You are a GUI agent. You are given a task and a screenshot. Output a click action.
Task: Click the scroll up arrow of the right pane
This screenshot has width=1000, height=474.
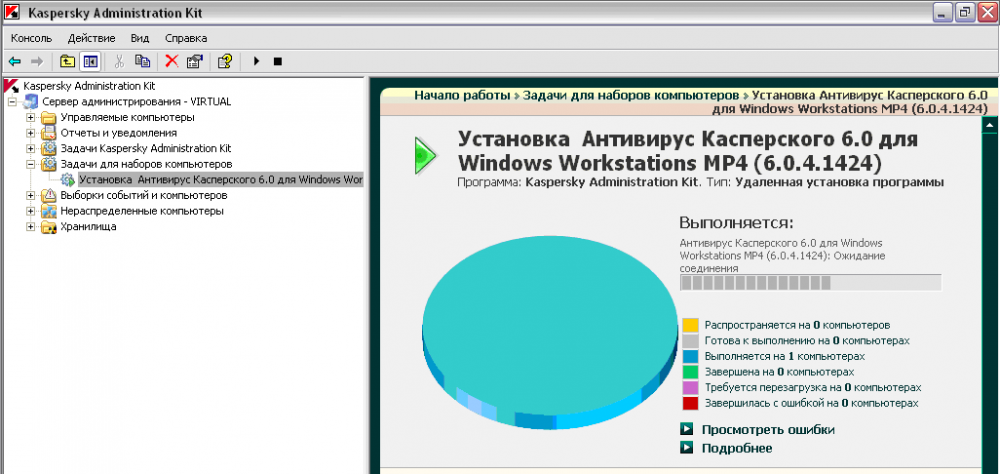pos(989,126)
